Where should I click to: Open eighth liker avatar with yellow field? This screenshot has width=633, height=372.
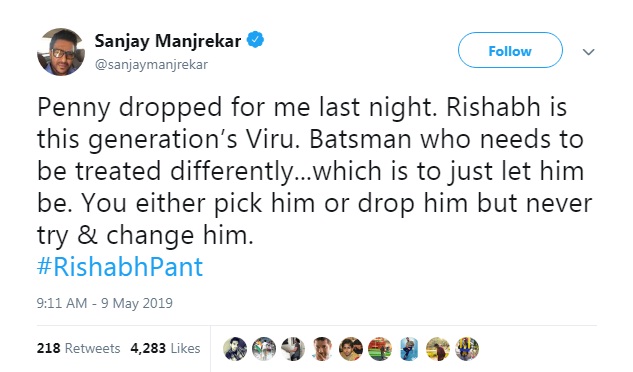(438, 349)
